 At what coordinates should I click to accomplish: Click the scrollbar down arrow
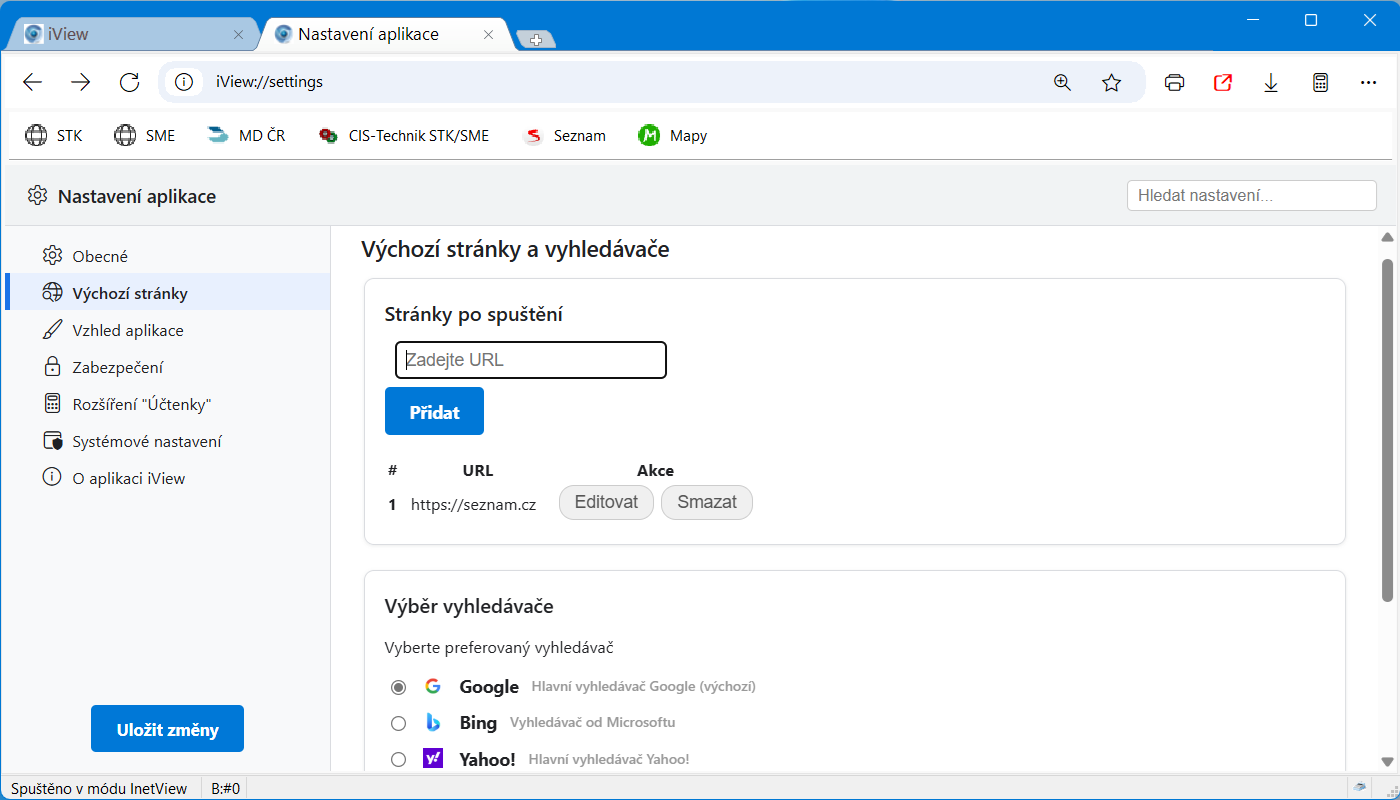tap(1387, 760)
